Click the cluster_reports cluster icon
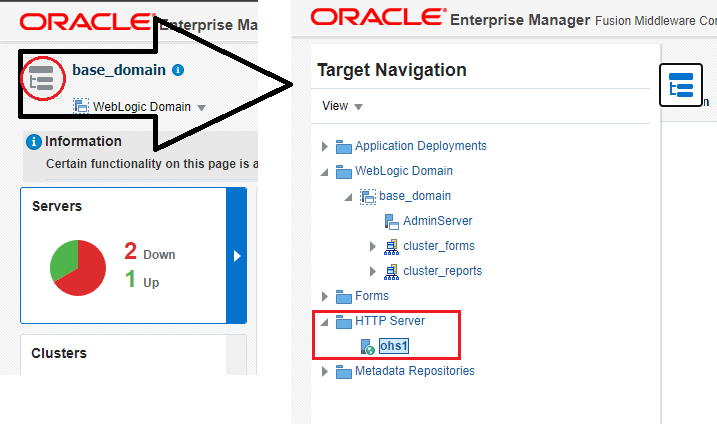The image size is (717, 433). (391, 272)
